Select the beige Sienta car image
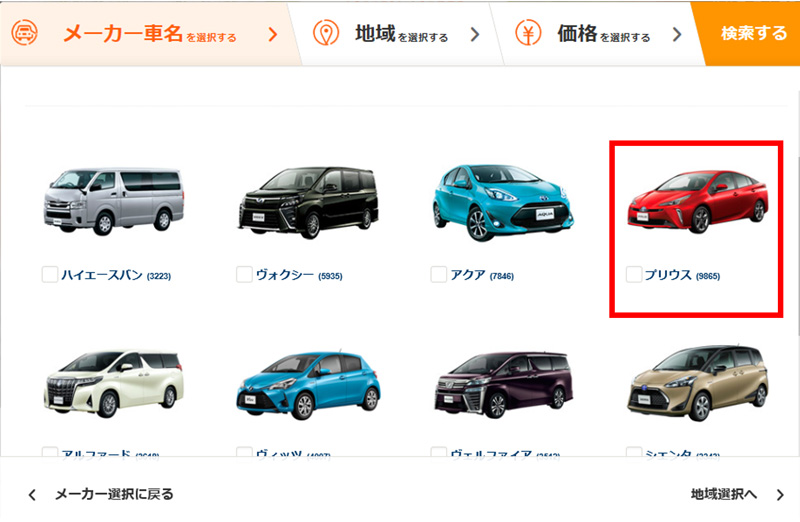 (x=697, y=384)
